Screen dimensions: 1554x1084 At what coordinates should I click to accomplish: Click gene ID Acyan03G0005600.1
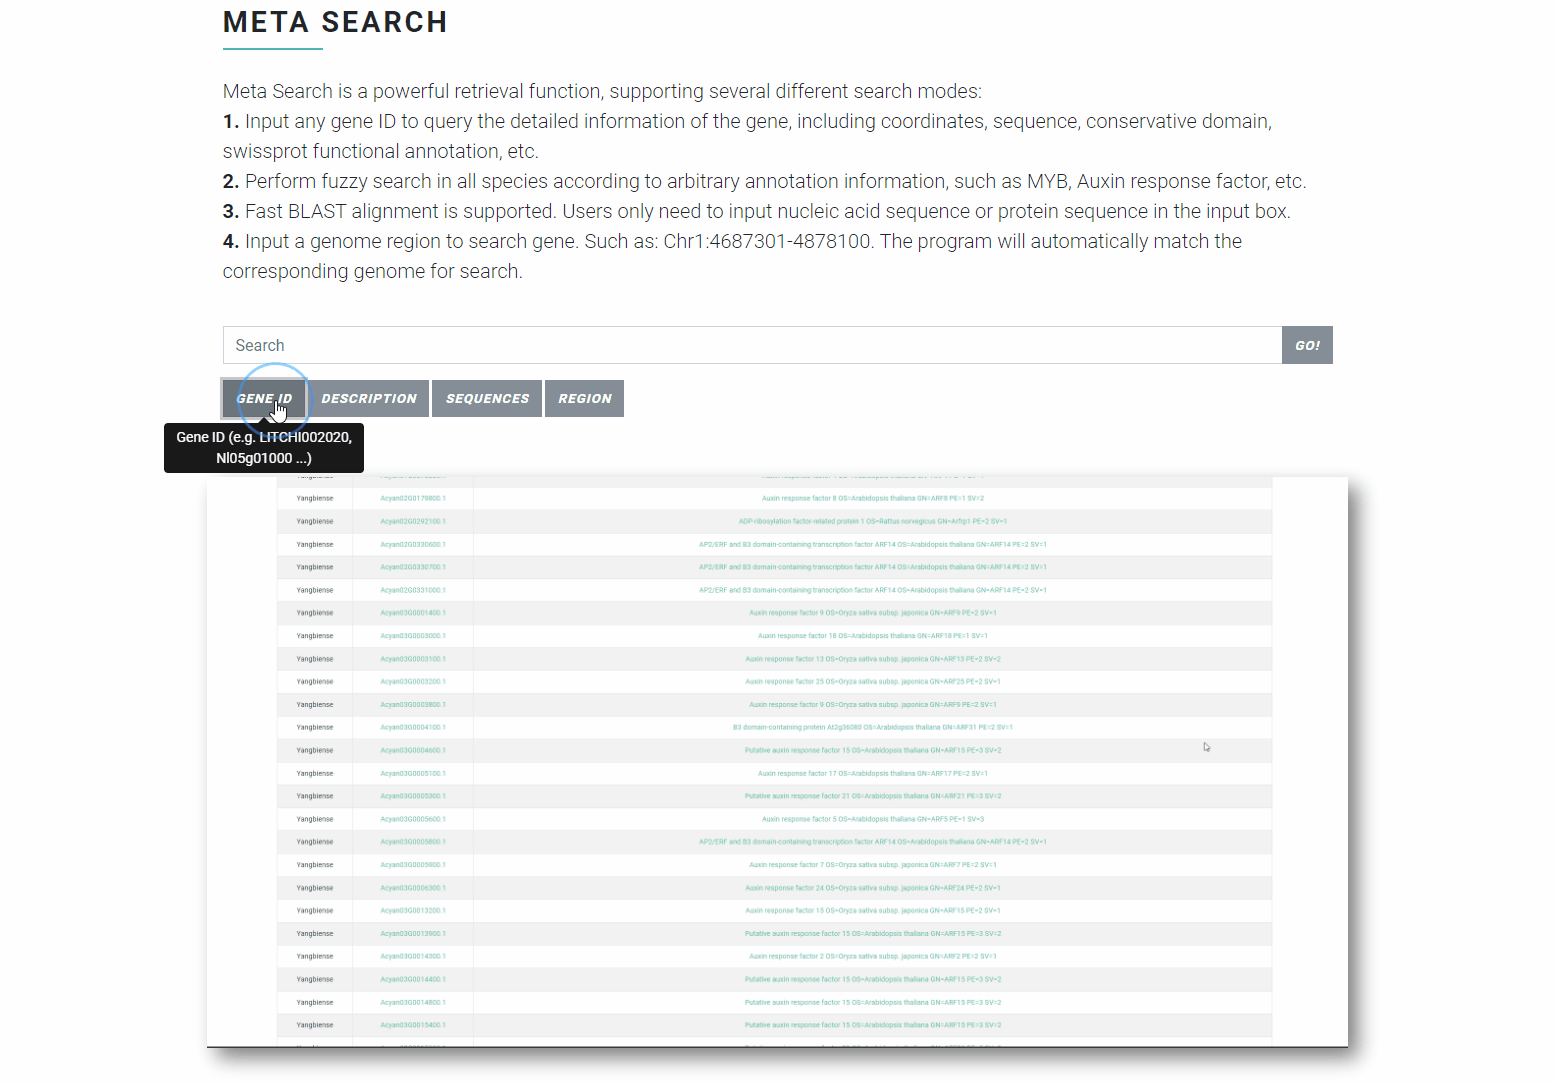pos(413,819)
